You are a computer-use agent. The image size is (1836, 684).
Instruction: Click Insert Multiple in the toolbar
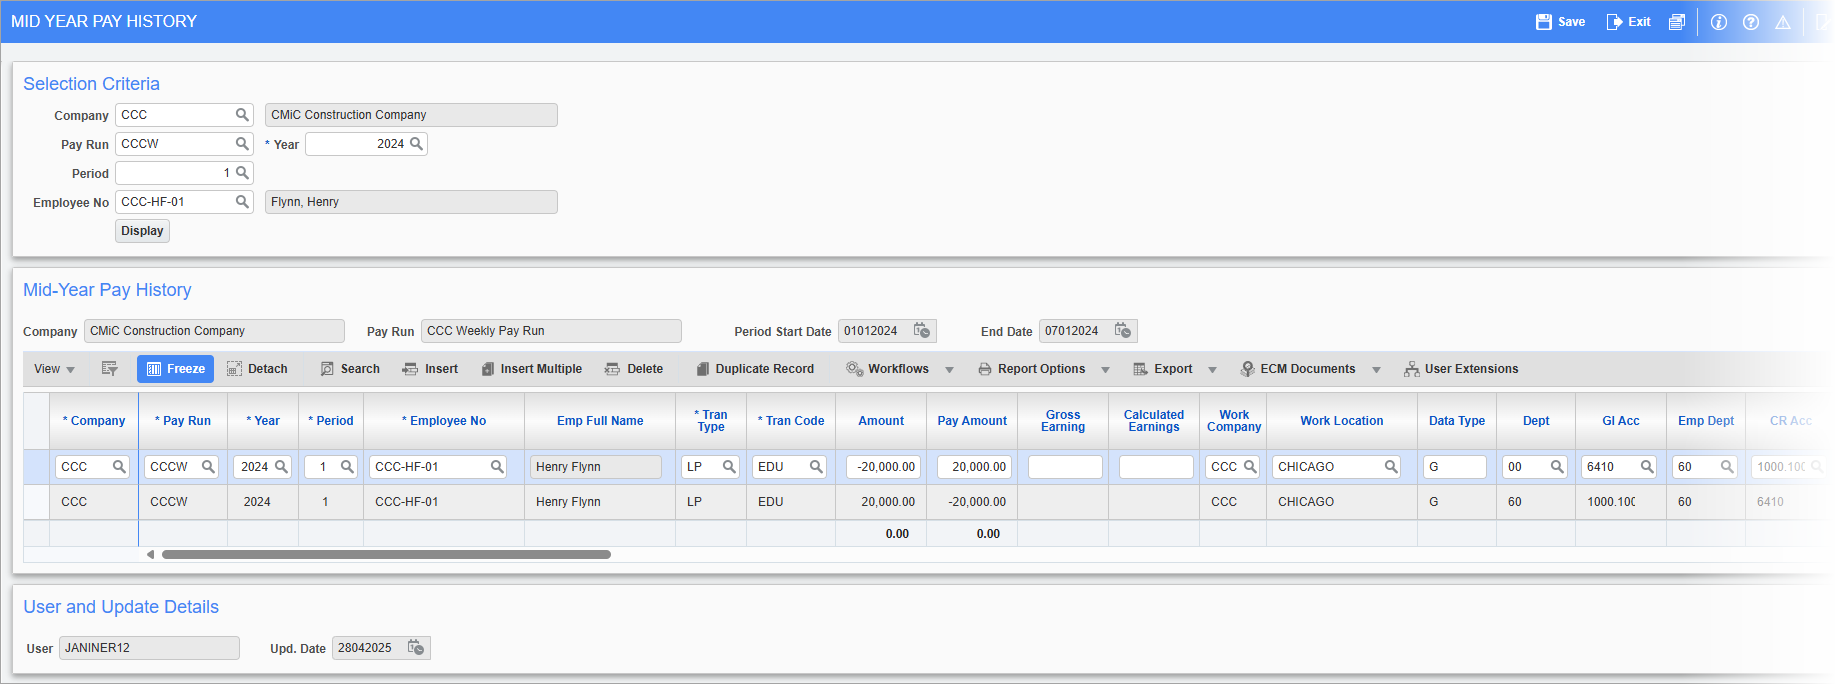click(x=532, y=369)
